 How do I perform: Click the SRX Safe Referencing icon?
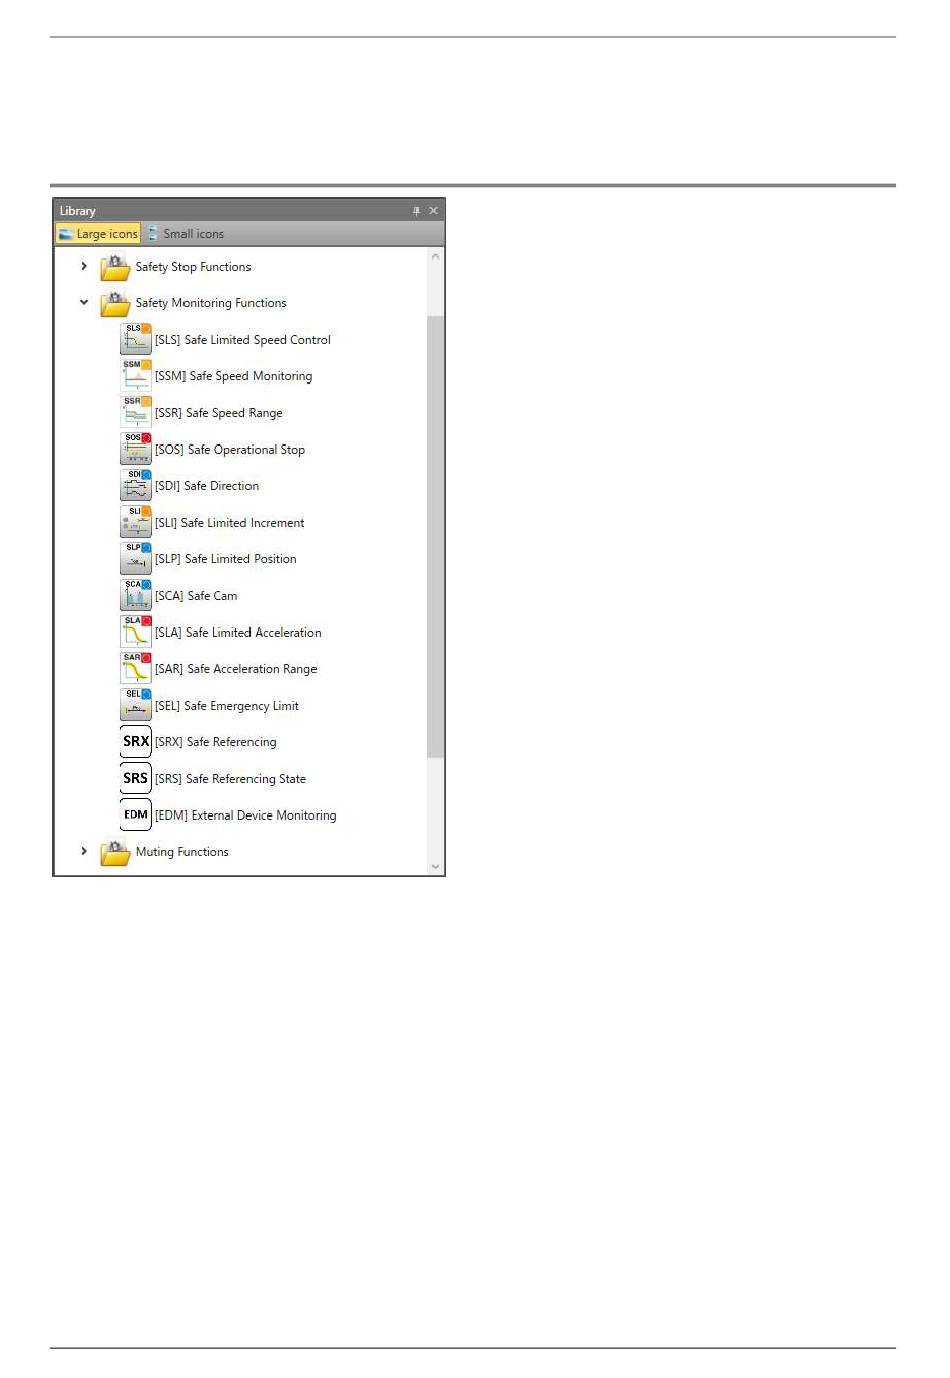coord(135,741)
